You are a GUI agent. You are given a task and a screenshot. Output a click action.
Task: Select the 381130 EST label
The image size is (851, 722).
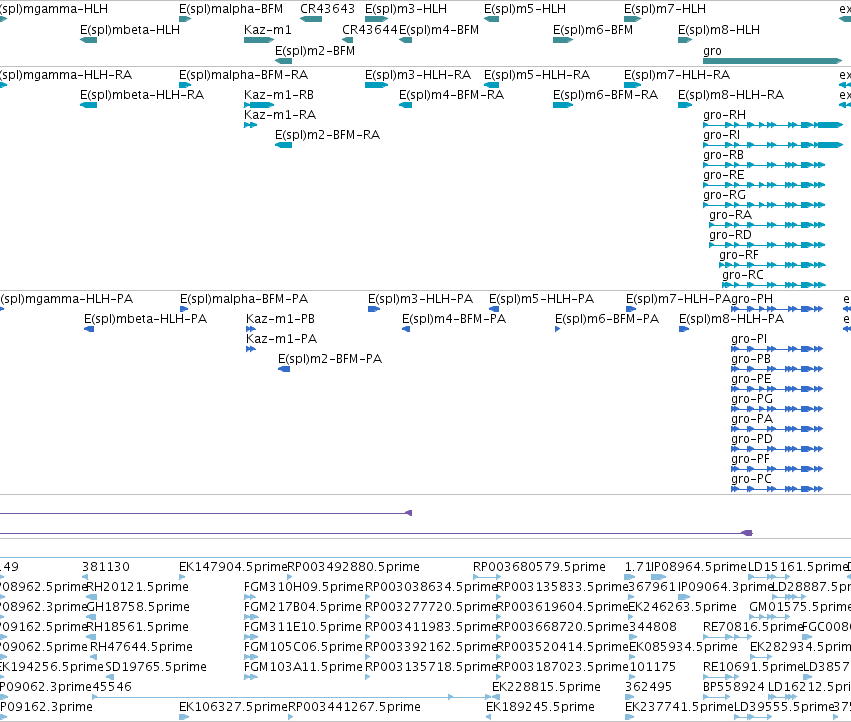pos(106,567)
